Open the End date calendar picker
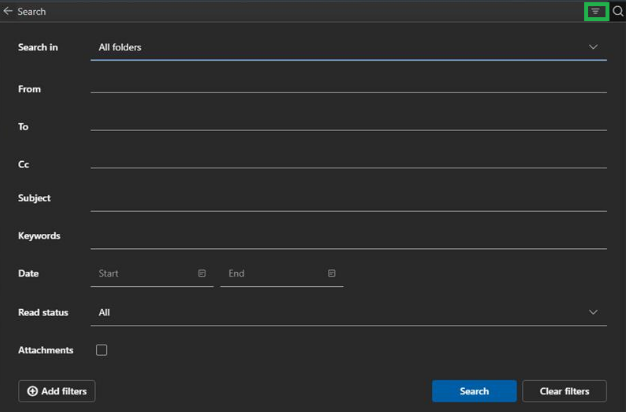 tap(332, 273)
